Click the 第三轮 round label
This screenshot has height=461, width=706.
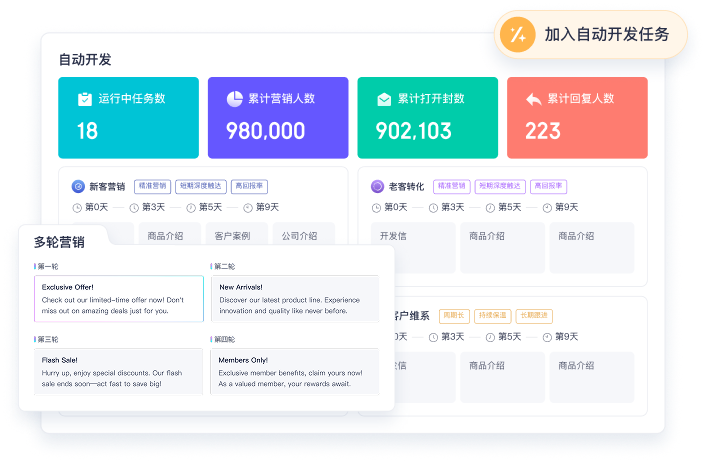(x=48, y=339)
